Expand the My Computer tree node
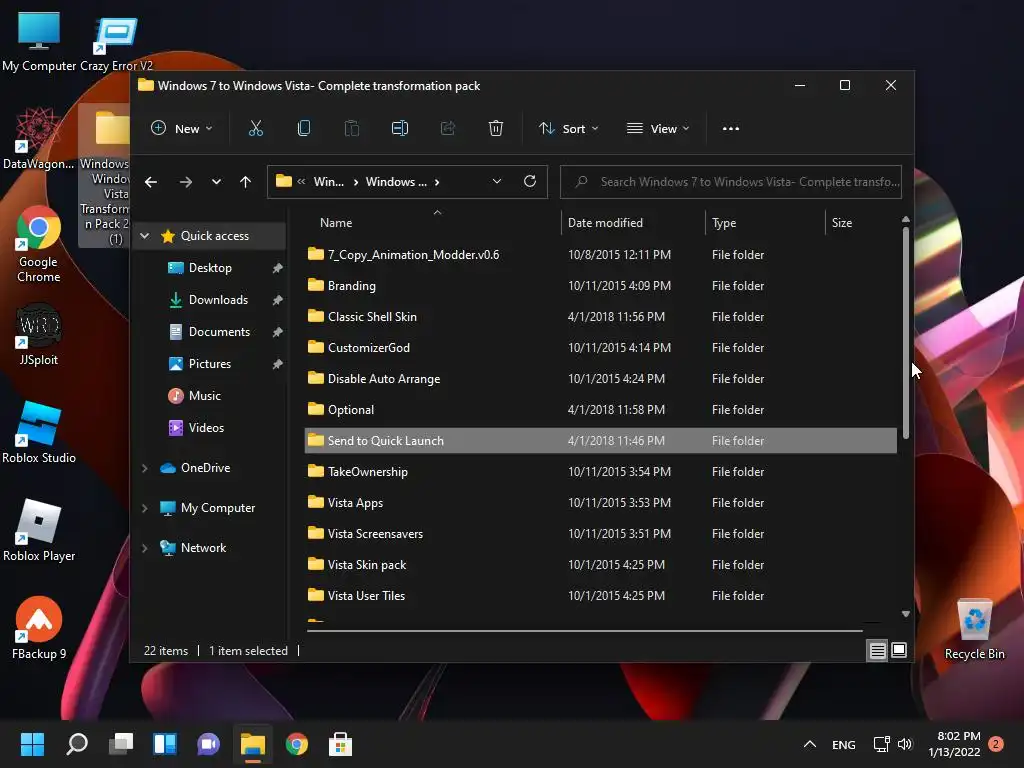The width and height of the screenshot is (1024, 768). pyautogui.click(x=145, y=508)
